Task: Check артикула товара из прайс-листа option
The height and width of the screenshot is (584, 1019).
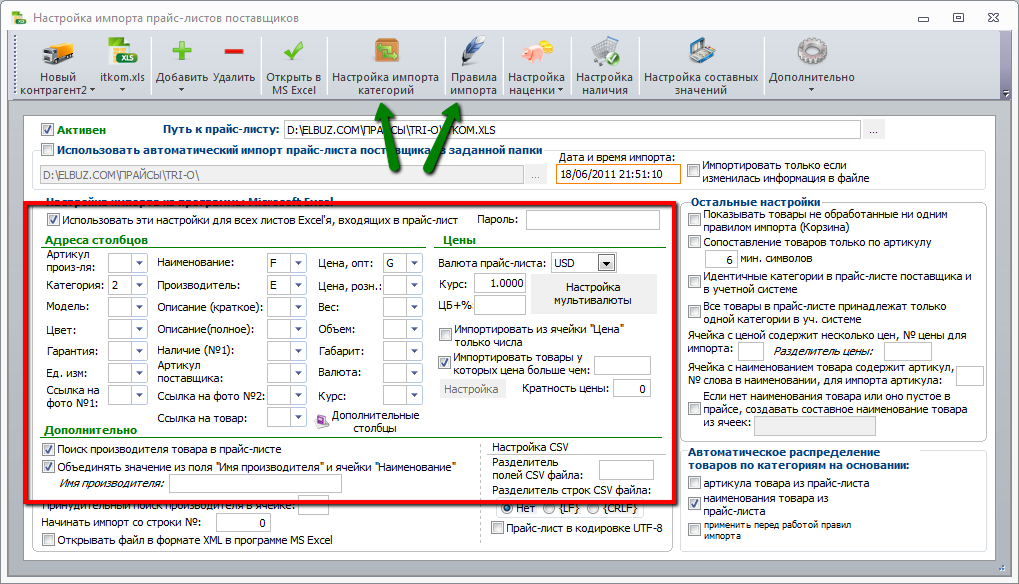Action: [x=694, y=483]
